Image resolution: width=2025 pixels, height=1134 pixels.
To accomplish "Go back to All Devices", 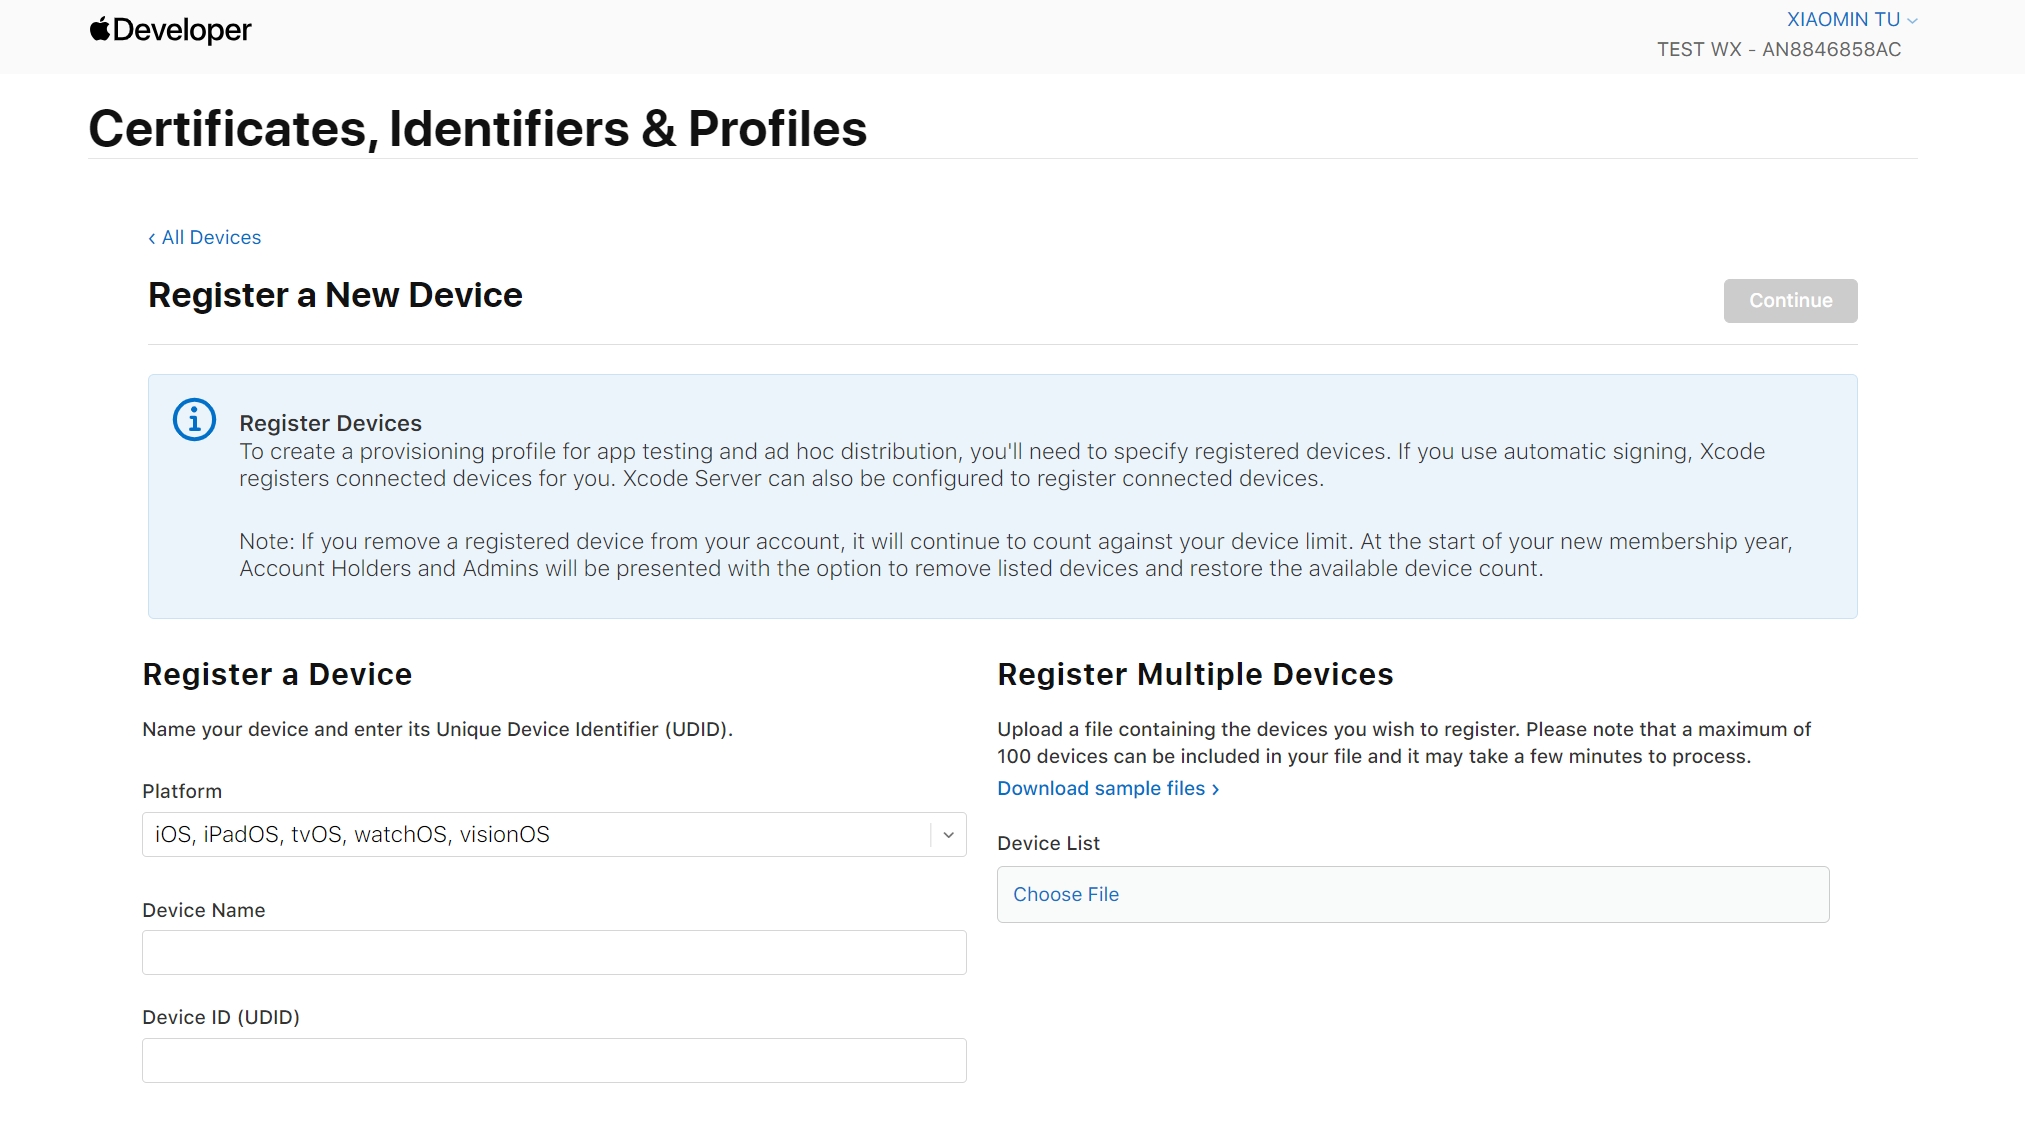I will tap(205, 237).
